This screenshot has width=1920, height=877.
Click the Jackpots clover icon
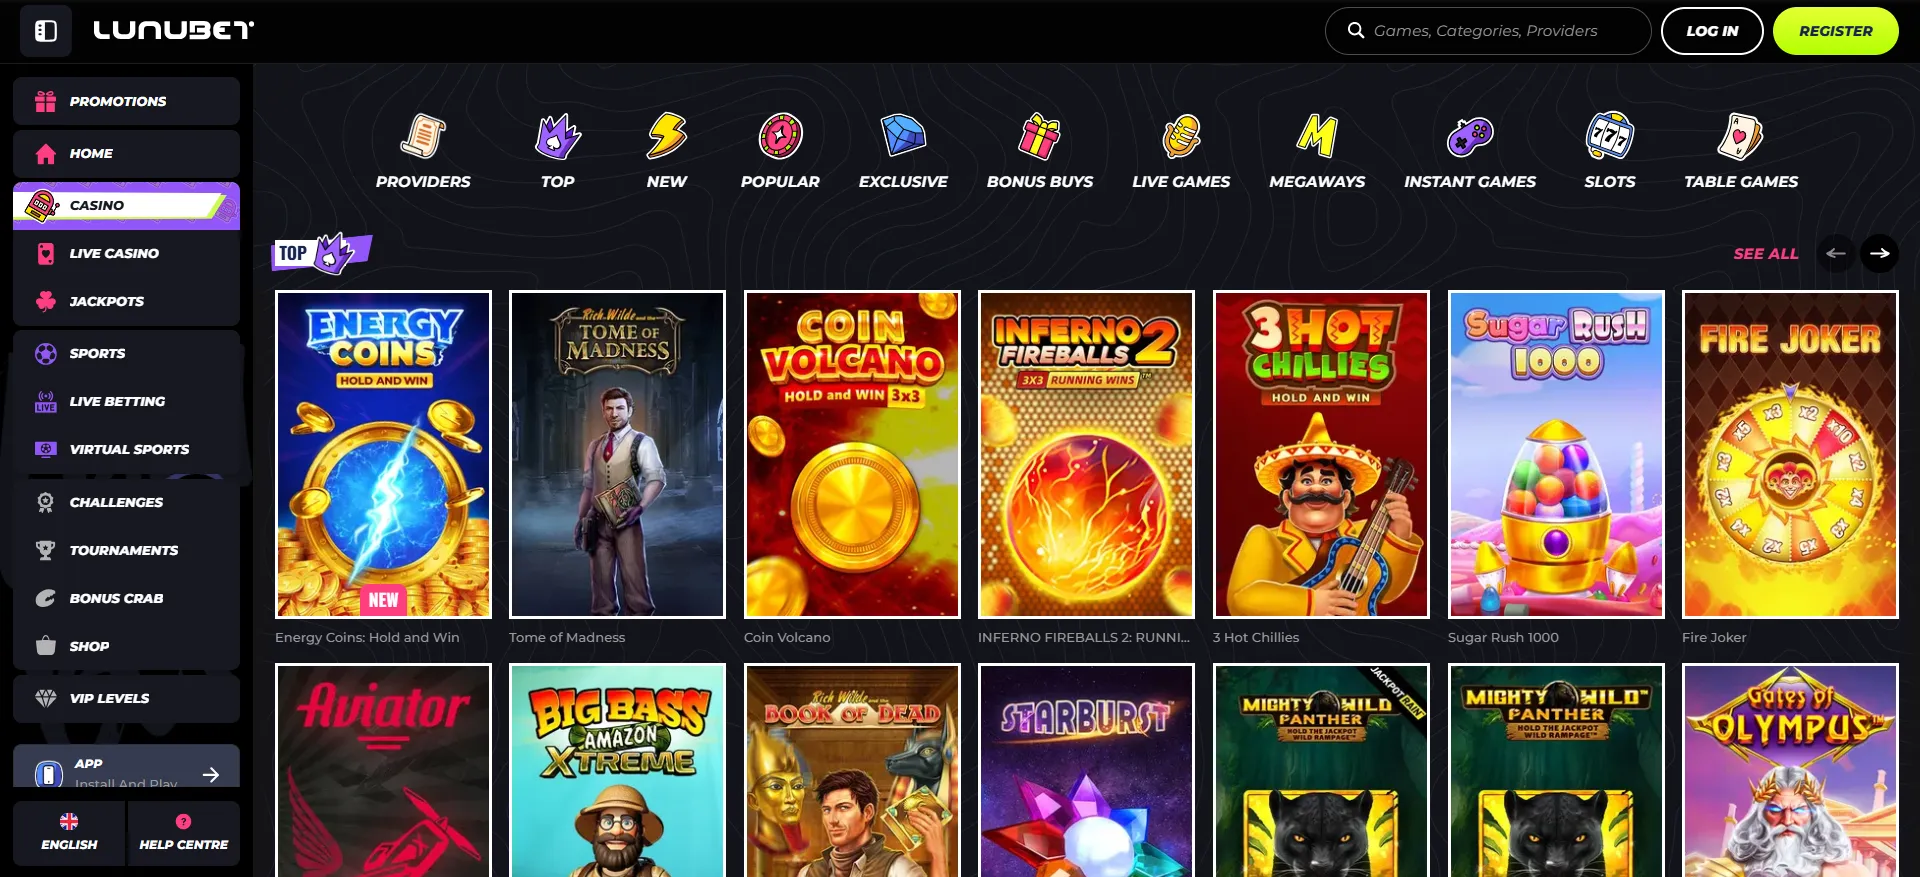(x=46, y=301)
